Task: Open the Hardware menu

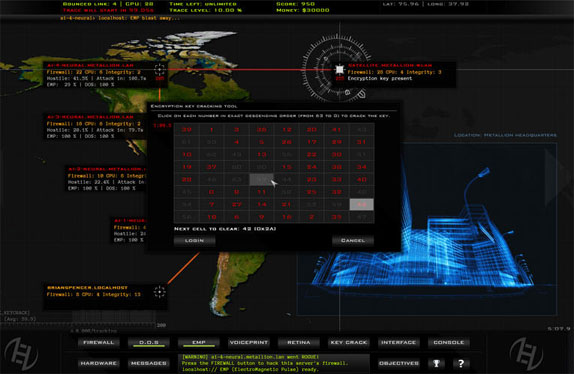Action: tap(98, 363)
